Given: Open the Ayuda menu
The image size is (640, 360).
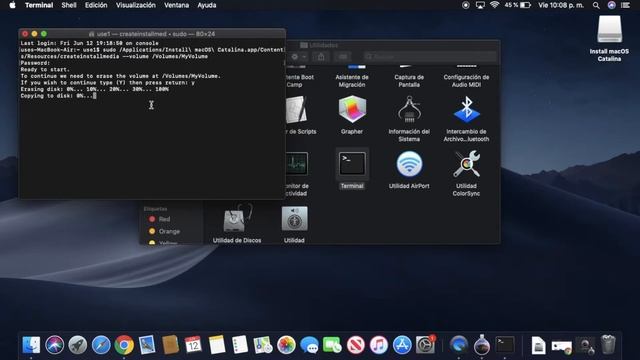Looking at the screenshot, I should 207,5.
